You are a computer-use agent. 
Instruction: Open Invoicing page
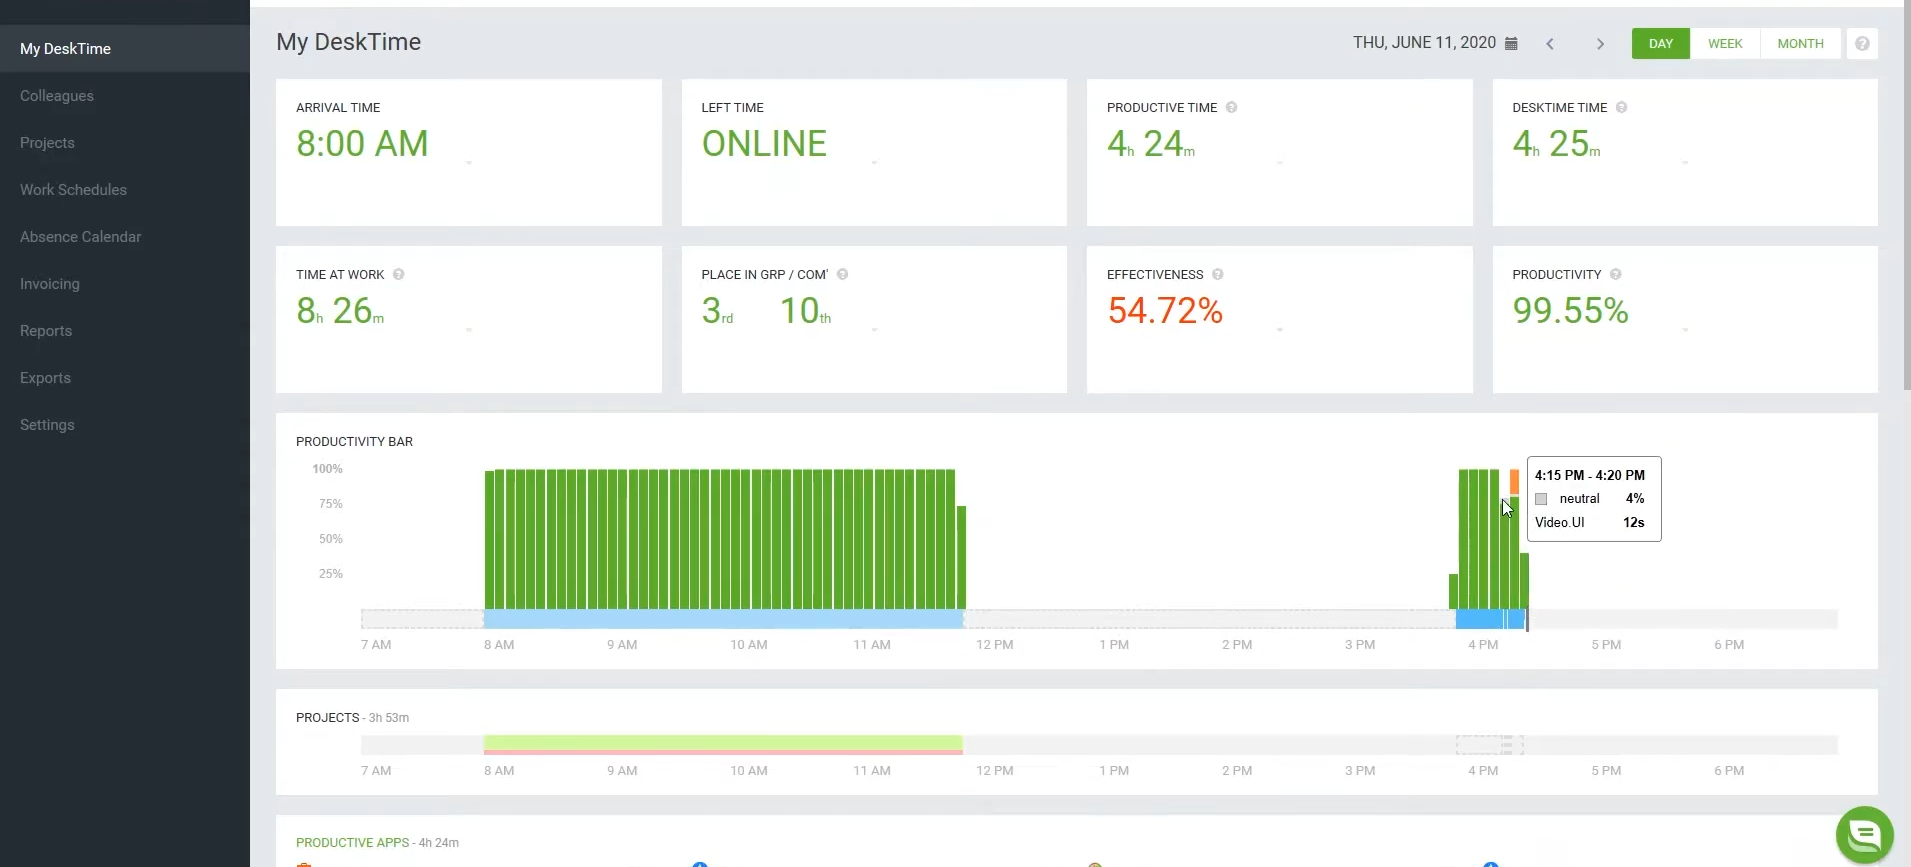125,284
